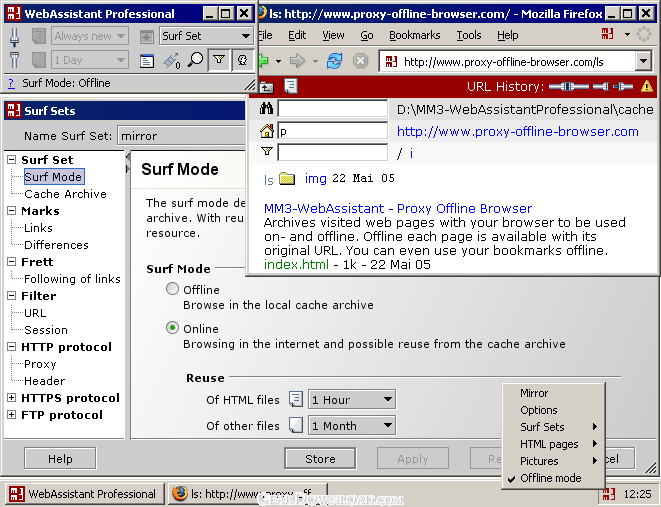
Task: Collapse the Surf Set tree node
Action: [x=12, y=160]
